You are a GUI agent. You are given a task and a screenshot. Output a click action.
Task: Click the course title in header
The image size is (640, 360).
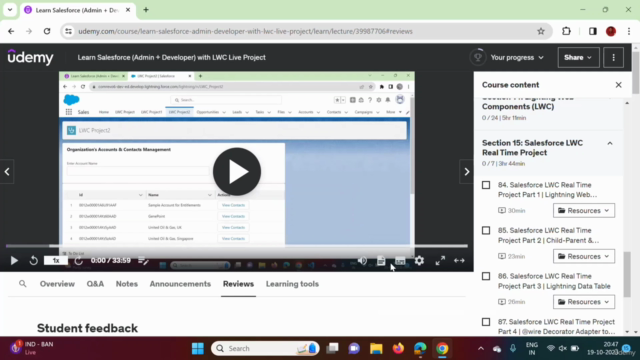(171, 58)
